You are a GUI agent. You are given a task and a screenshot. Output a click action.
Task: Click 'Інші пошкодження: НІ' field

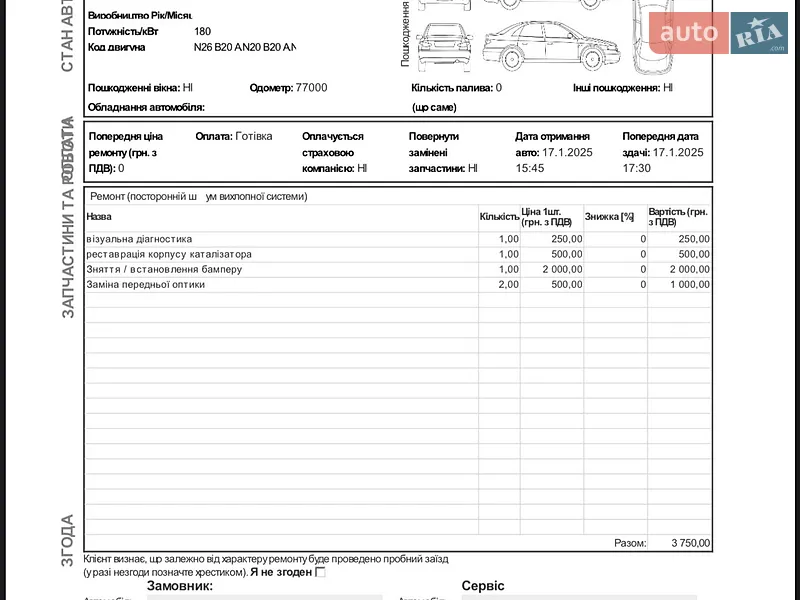coord(622,88)
